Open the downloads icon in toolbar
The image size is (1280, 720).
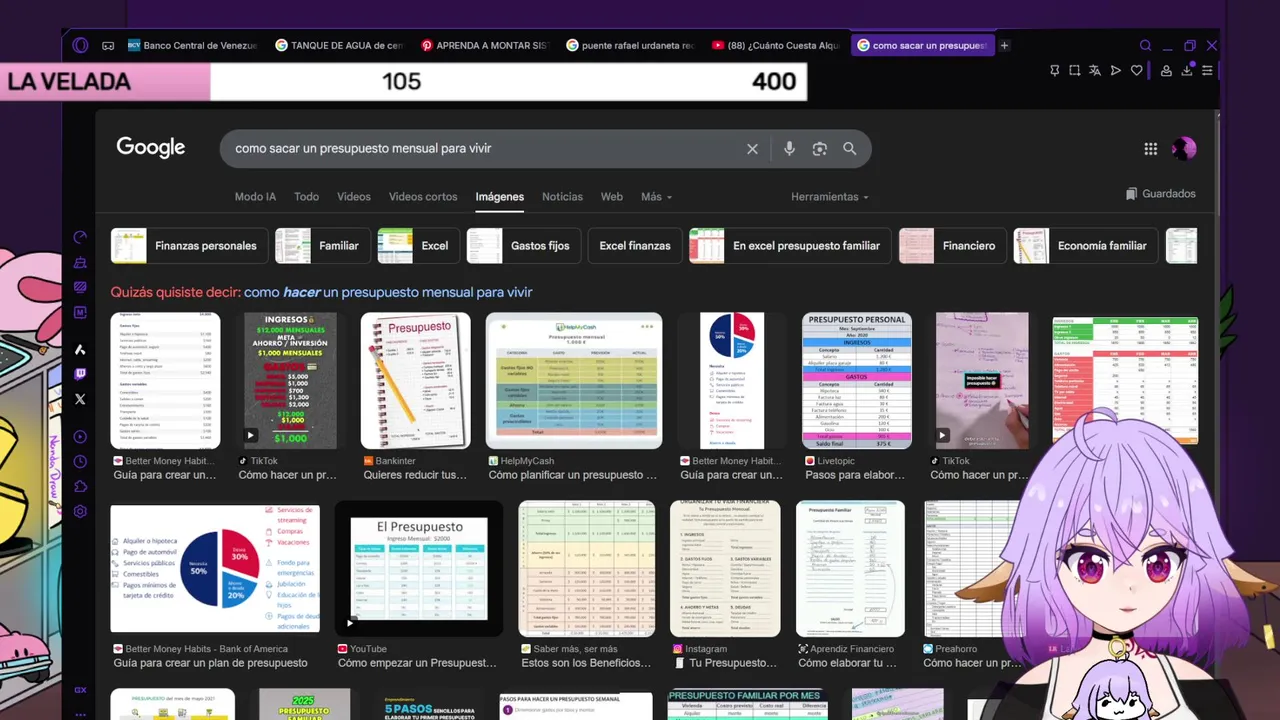(x=1187, y=70)
